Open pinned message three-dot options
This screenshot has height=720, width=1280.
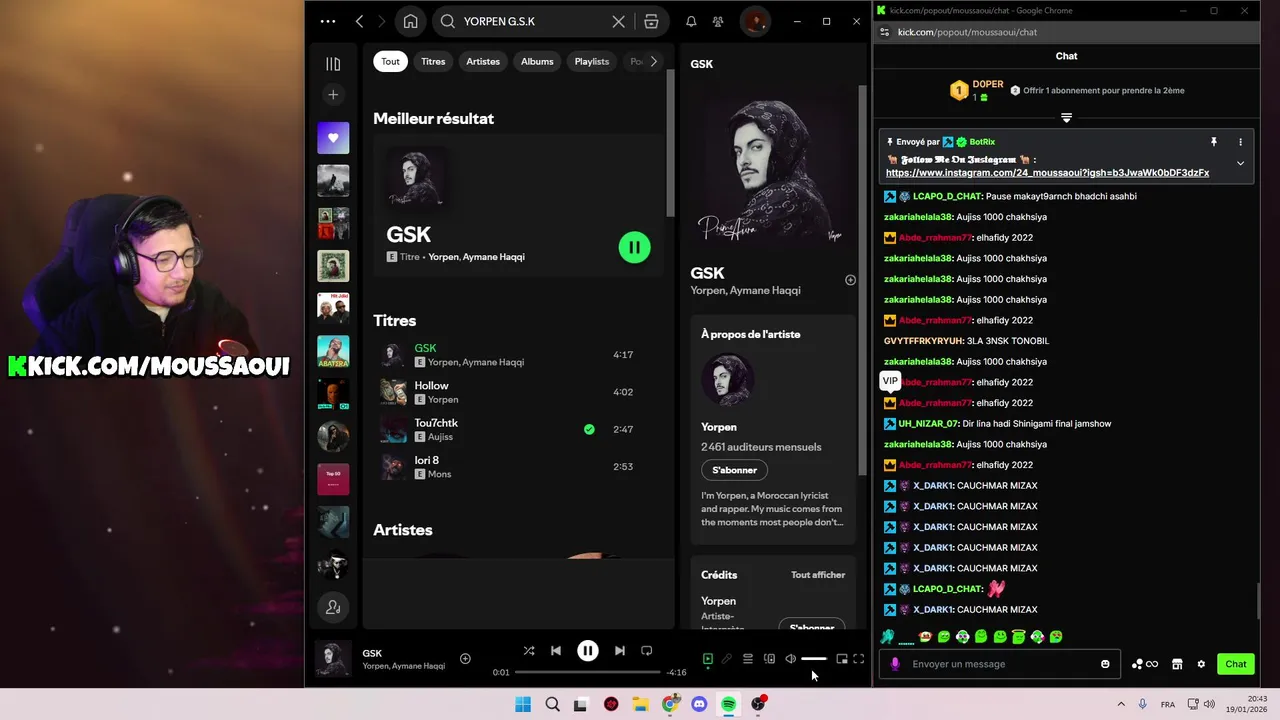pyautogui.click(x=1240, y=142)
